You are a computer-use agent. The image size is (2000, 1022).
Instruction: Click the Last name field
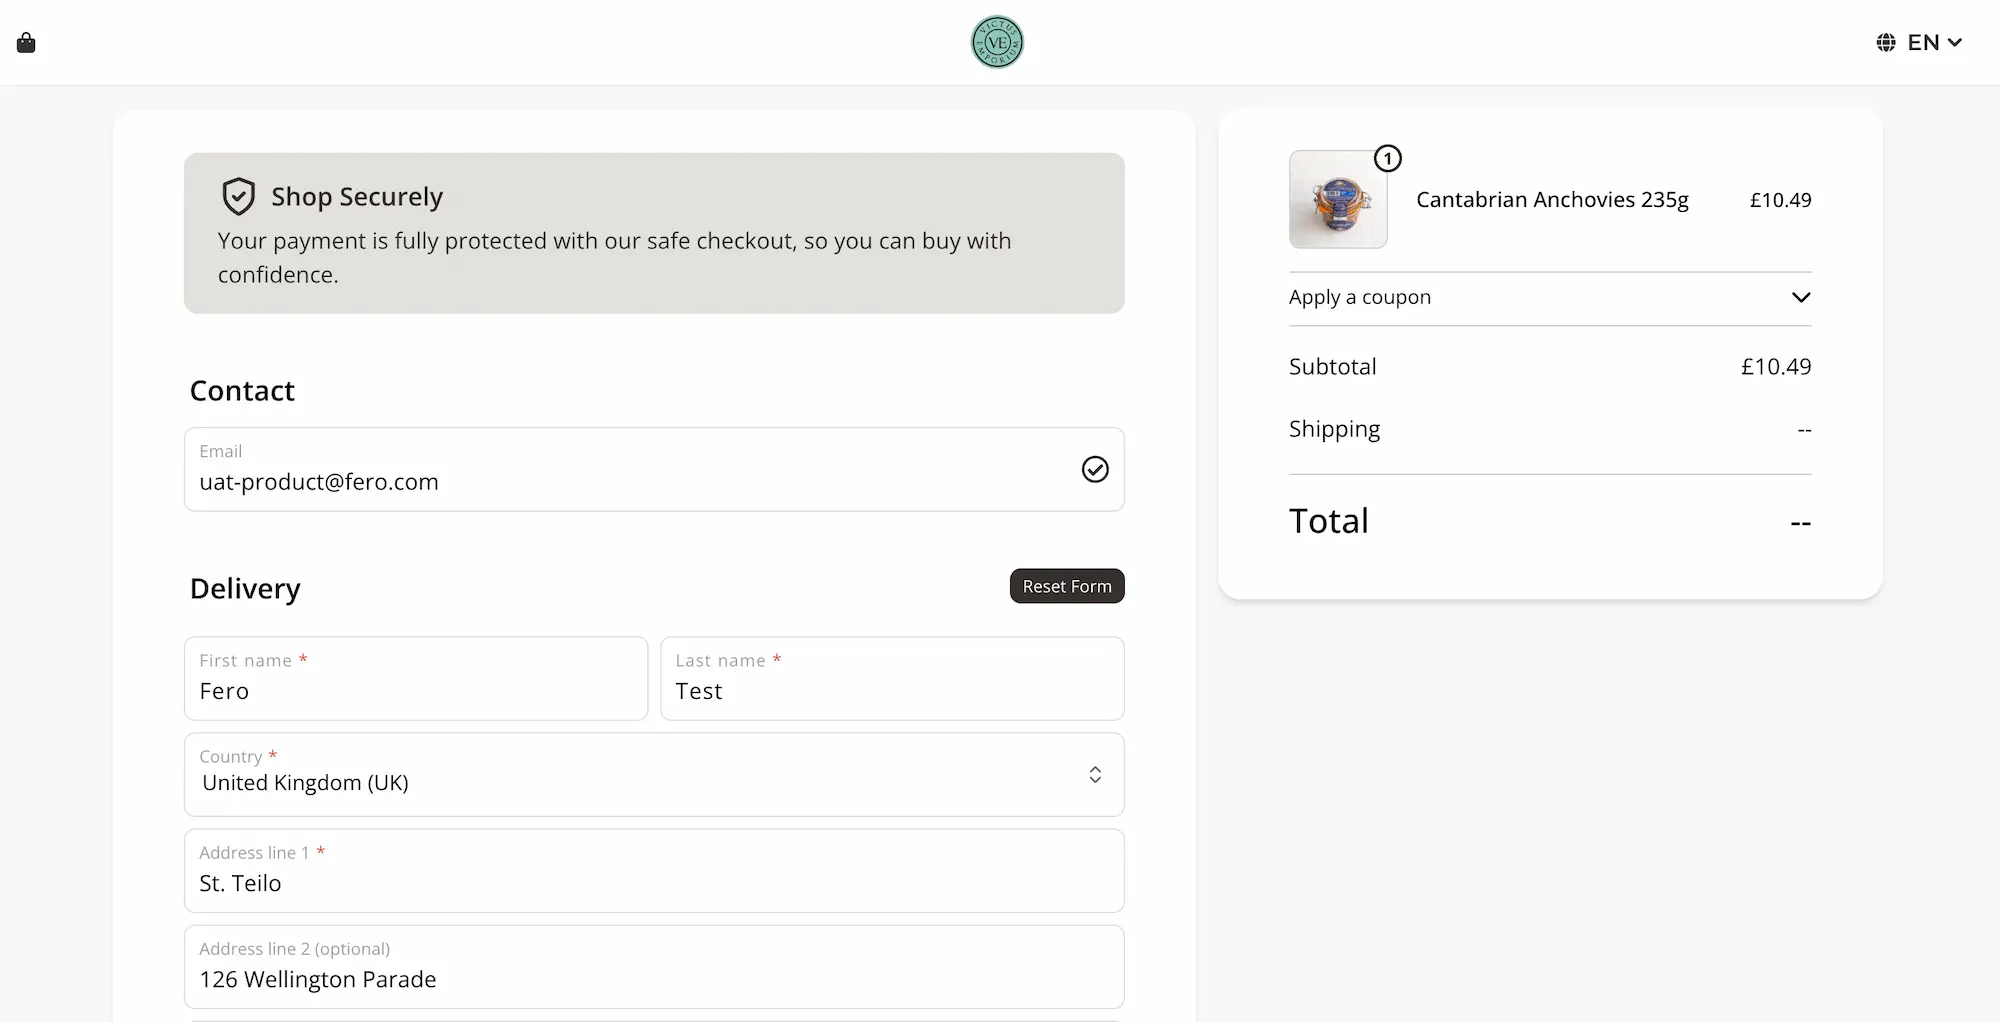pos(892,690)
